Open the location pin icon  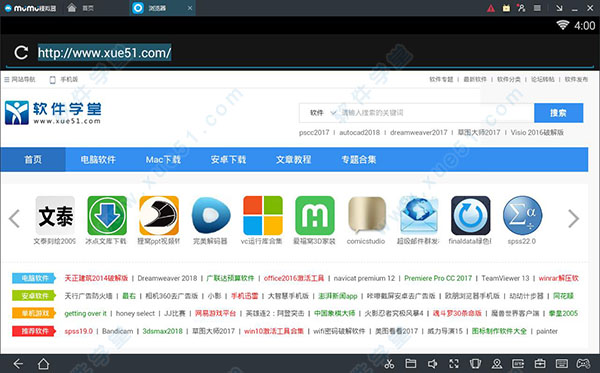(497, 363)
